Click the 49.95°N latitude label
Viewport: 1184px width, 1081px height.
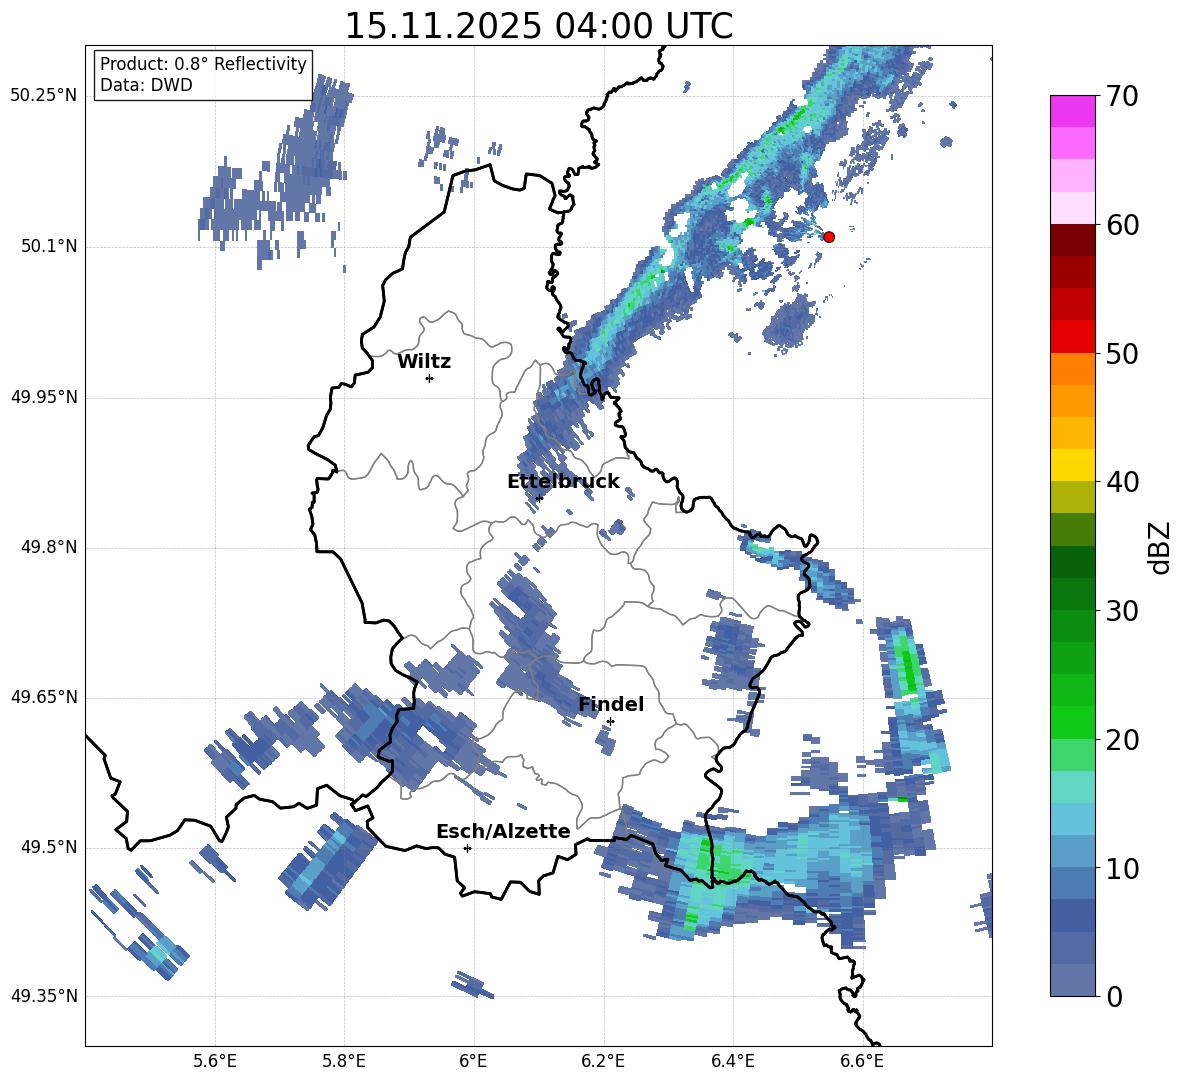44,397
